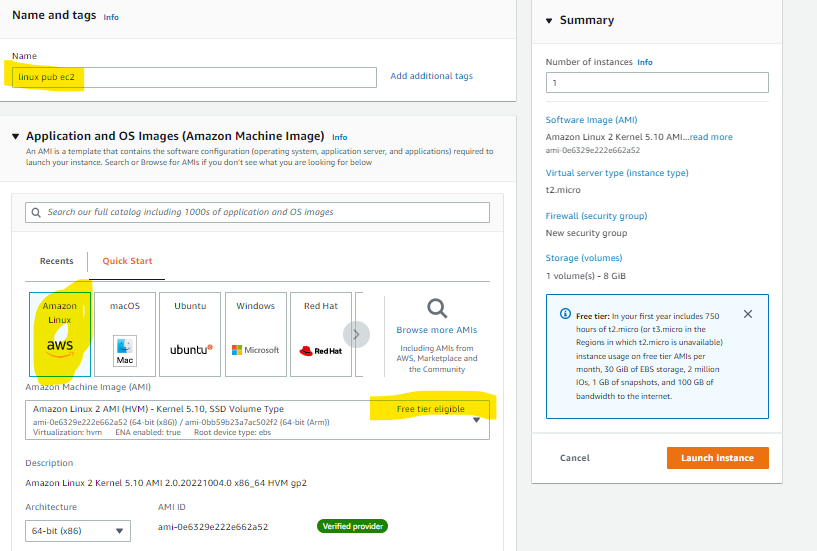Screen dimensions: 817x551
Task: Click the info icon in Free tier box
Action: [x=565, y=314]
